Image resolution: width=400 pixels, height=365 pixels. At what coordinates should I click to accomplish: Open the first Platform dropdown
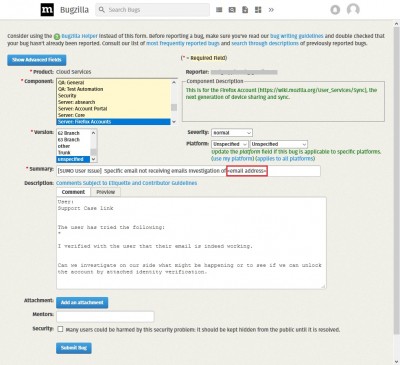coord(230,144)
